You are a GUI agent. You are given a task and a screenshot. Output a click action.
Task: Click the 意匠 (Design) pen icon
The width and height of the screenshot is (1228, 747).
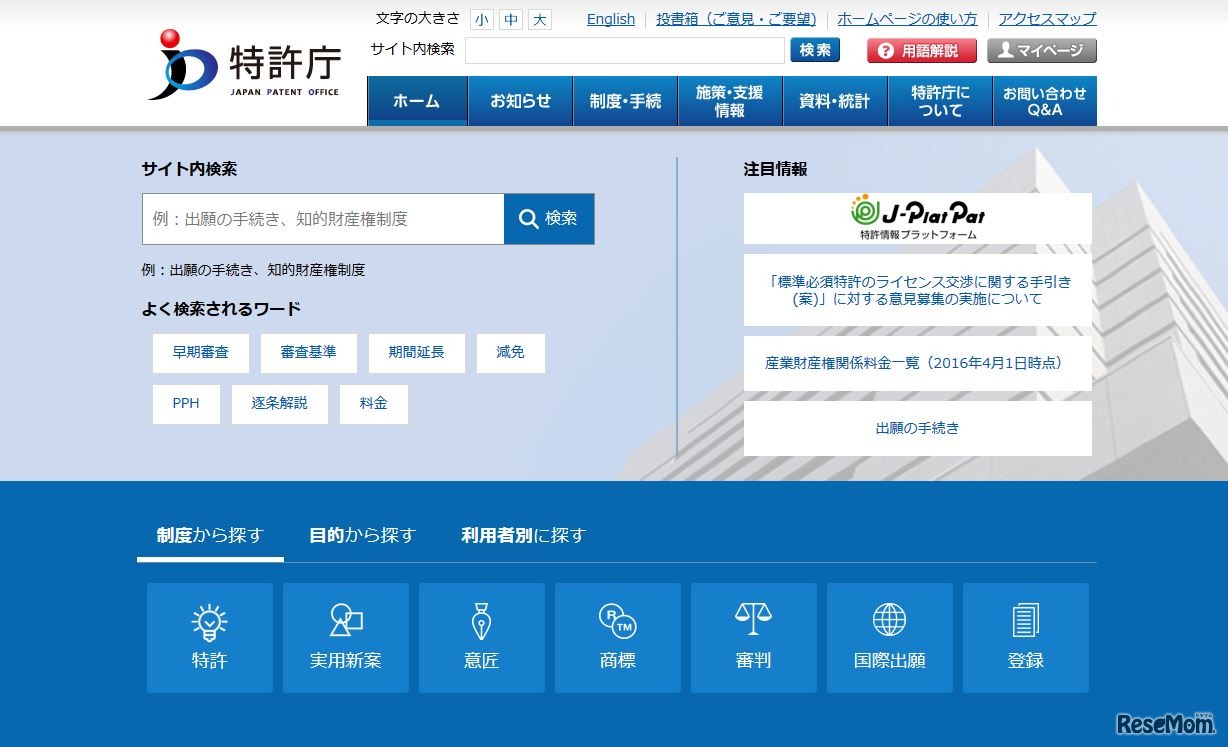[481, 637]
